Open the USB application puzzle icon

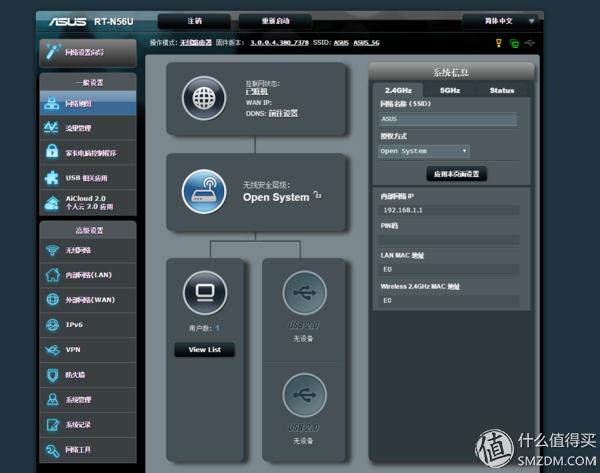click(x=51, y=178)
